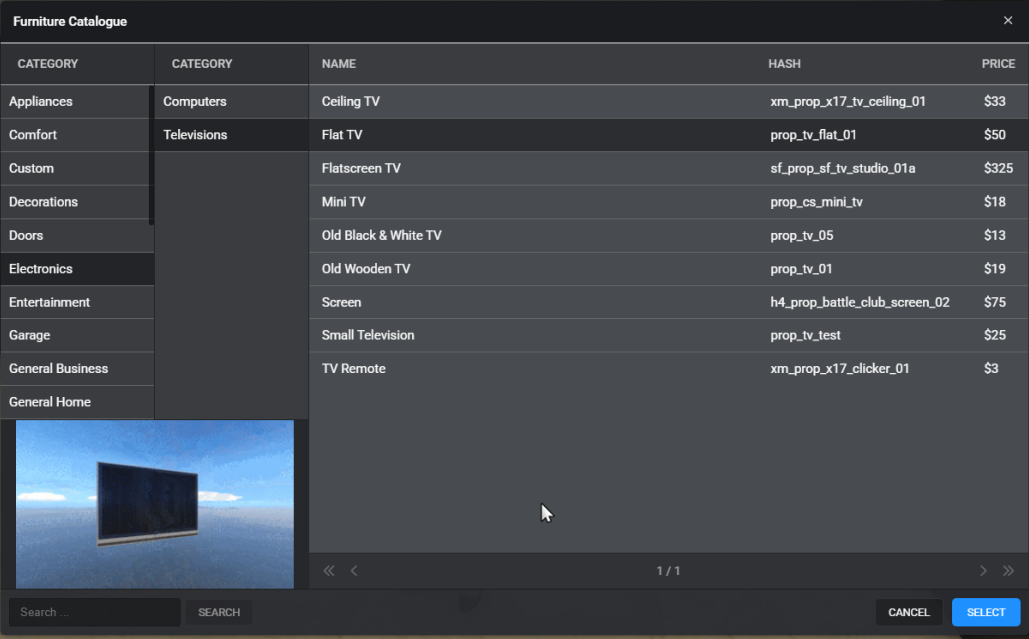This screenshot has height=639, width=1029.
Task: Select the Small Television item
Action: coord(669,335)
